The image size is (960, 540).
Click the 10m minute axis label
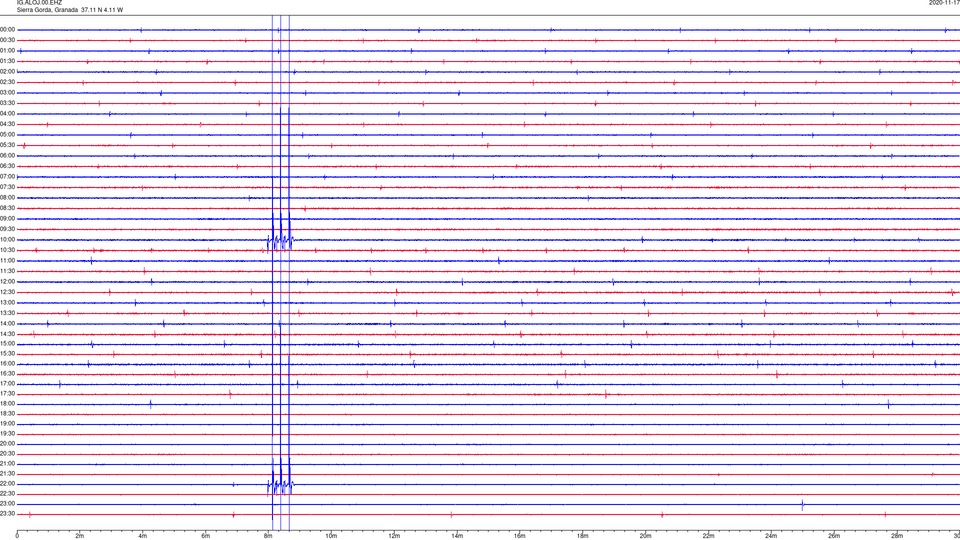pos(331,536)
